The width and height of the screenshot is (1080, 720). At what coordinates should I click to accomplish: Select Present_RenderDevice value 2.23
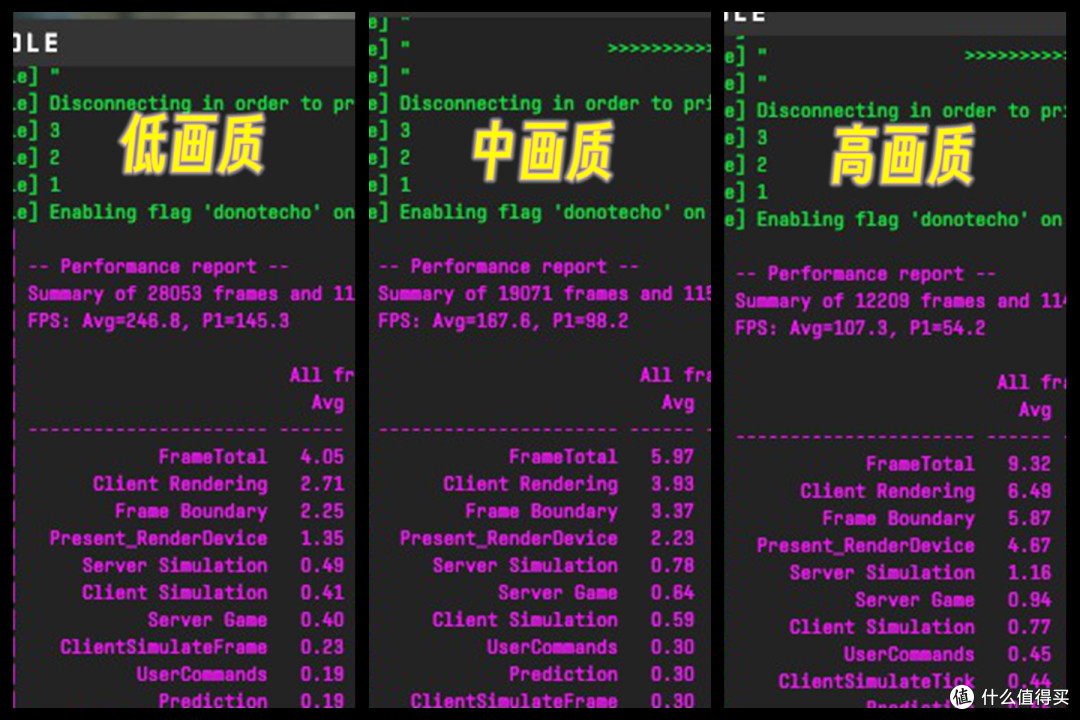click(672, 538)
